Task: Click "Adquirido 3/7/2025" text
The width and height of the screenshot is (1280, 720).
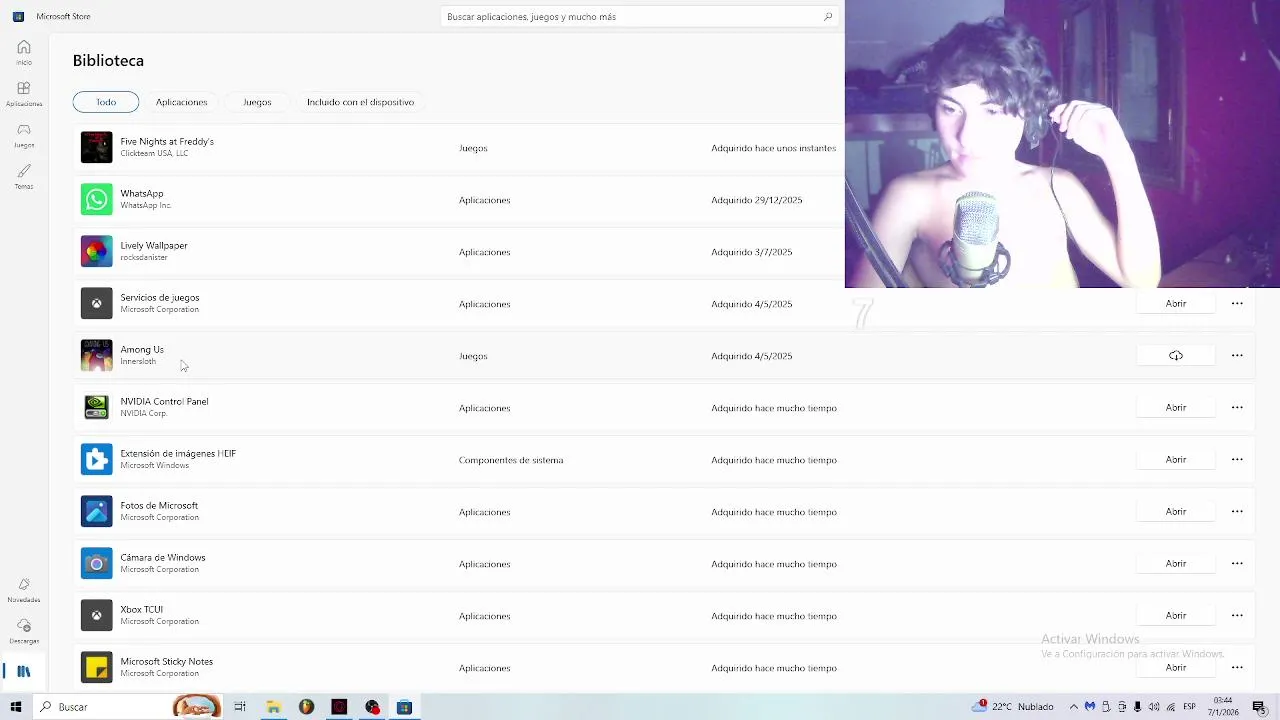Action: 752,252
